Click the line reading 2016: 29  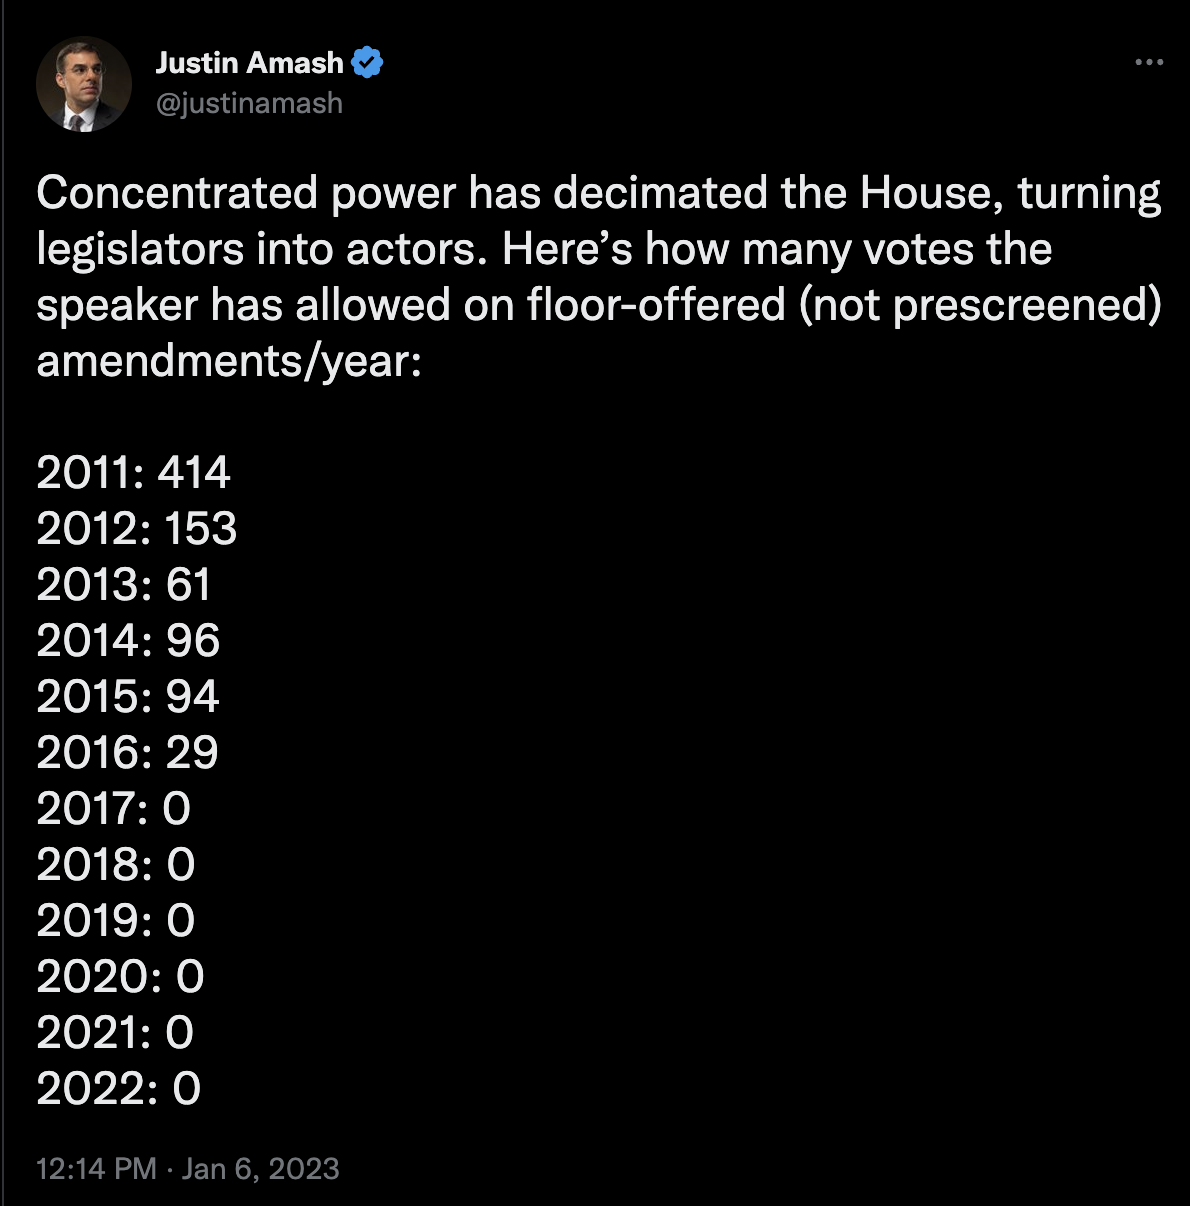(x=127, y=752)
